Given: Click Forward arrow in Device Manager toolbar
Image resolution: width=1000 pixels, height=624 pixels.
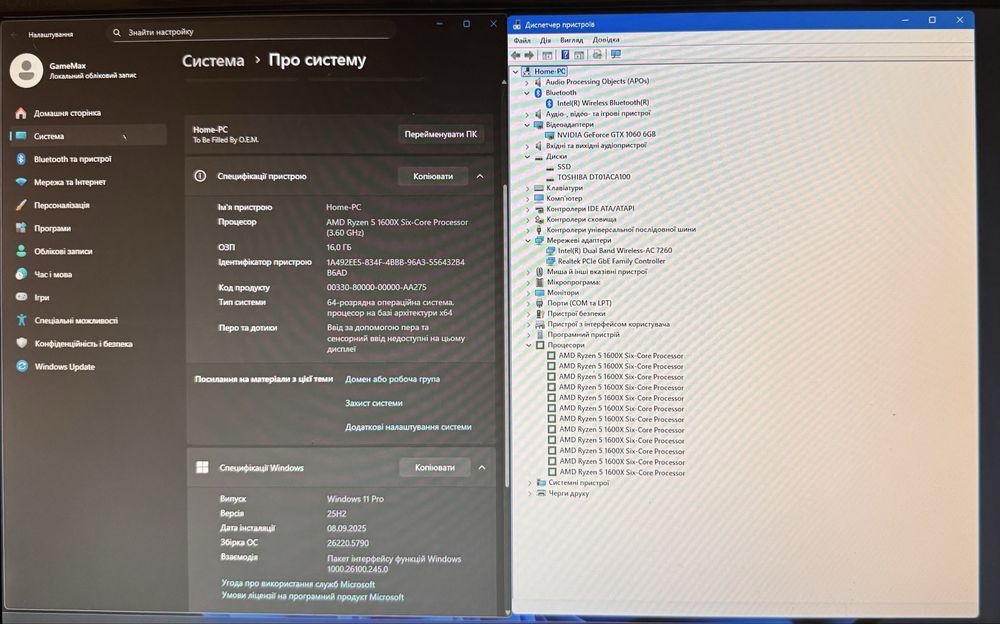Looking at the screenshot, I should pyautogui.click(x=529, y=56).
